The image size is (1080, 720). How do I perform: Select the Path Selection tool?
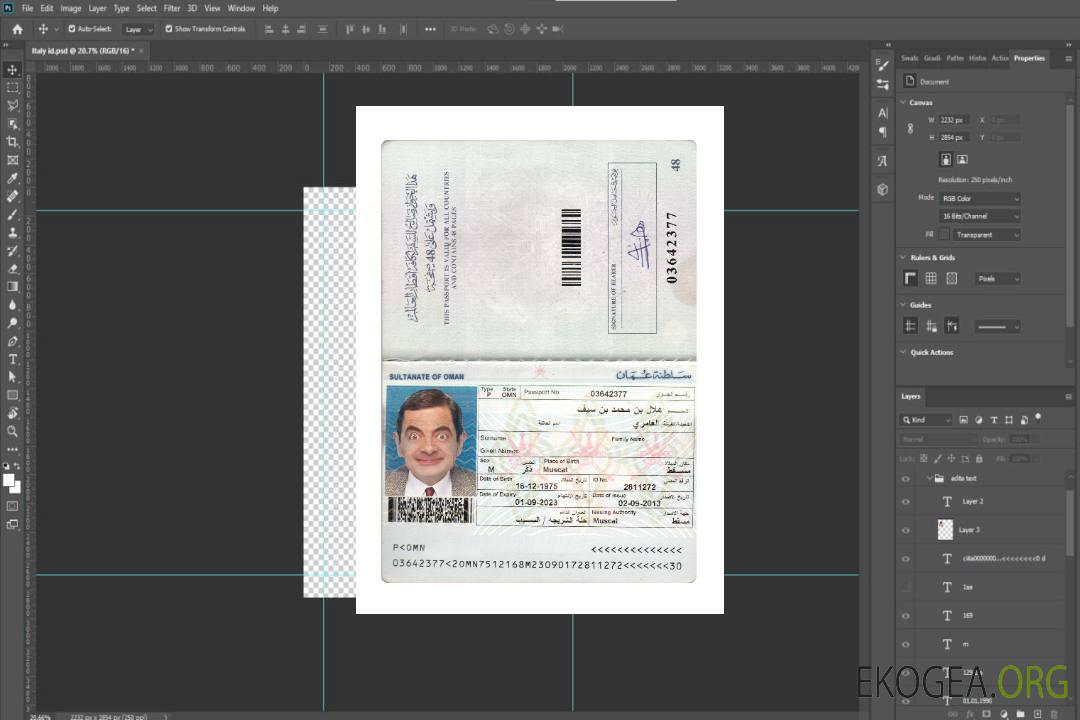pos(12,377)
